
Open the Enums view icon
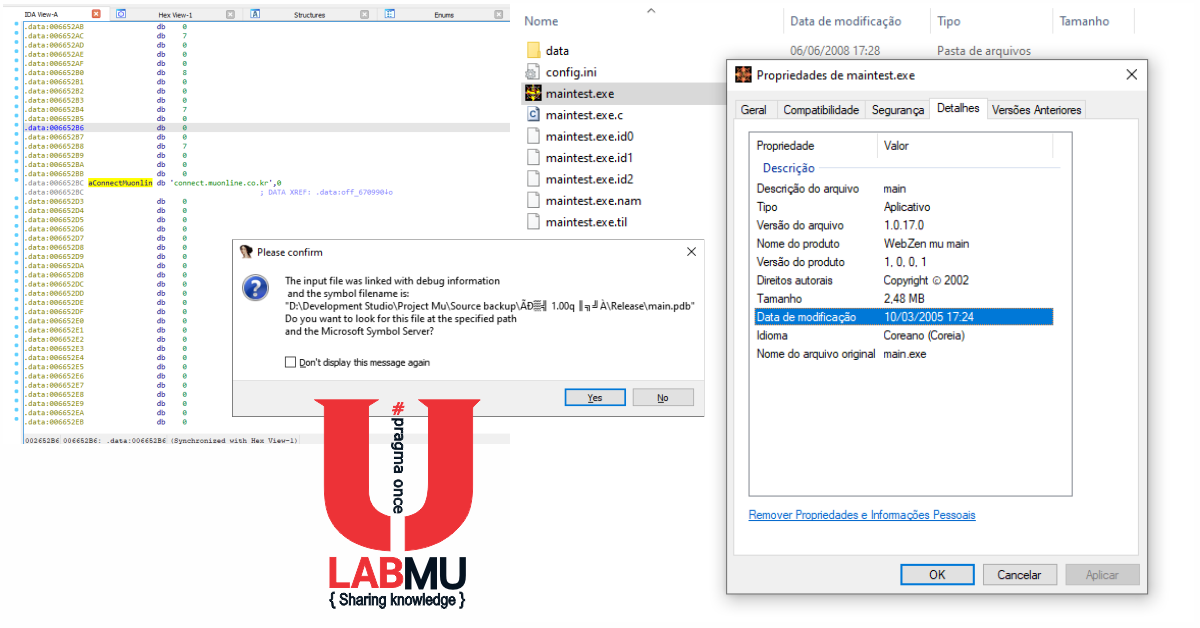coord(392,13)
